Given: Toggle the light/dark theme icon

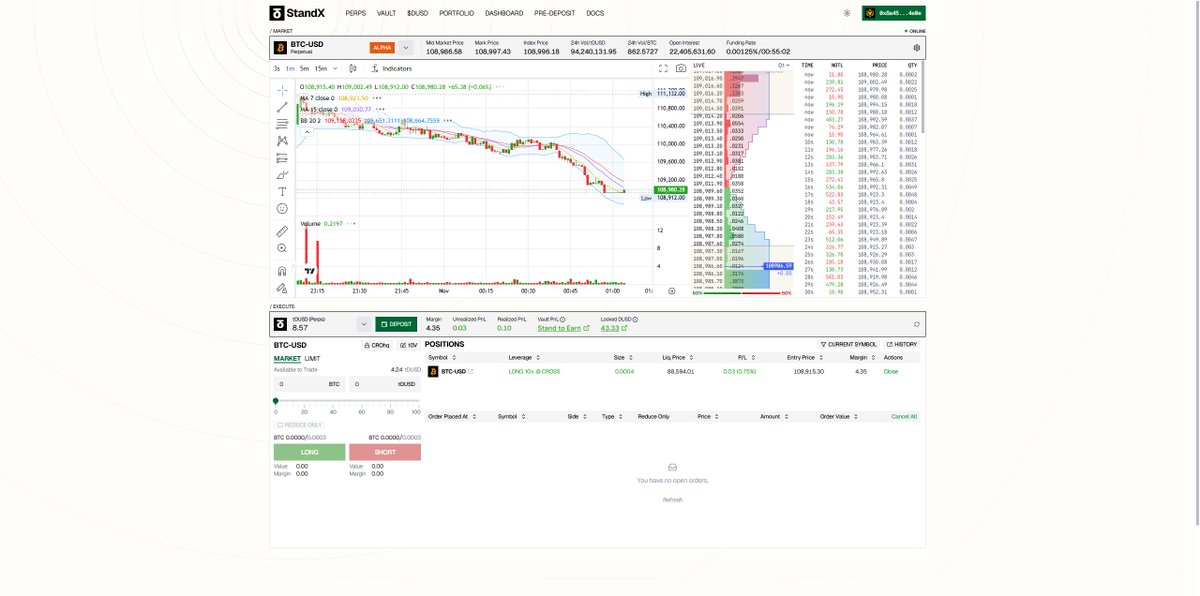Looking at the screenshot, I should click(847, 13).
